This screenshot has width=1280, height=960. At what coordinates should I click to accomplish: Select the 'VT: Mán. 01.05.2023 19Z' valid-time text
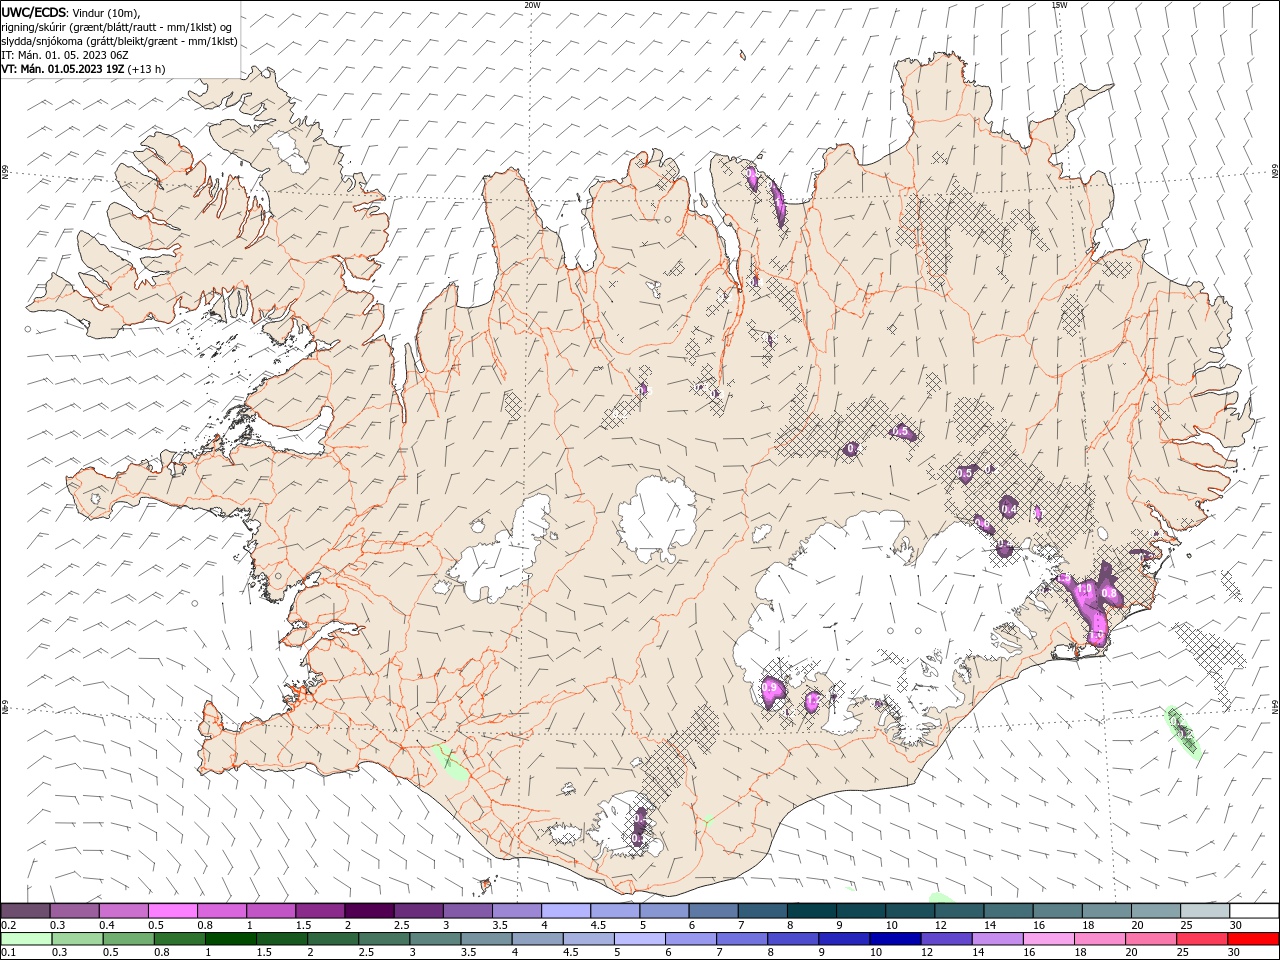[x=63, y=69]
